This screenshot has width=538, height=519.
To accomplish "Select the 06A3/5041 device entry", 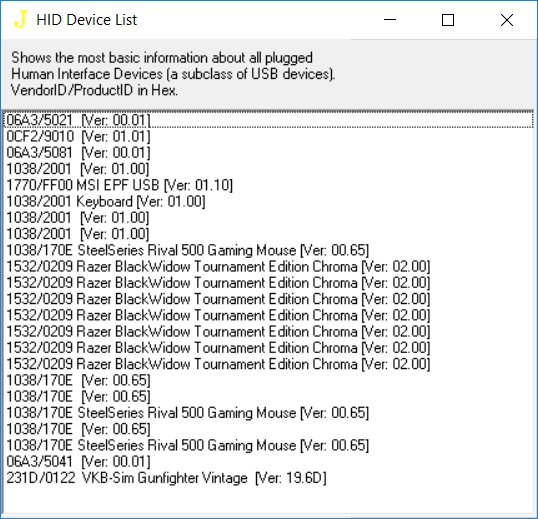I will coord(269,461).
